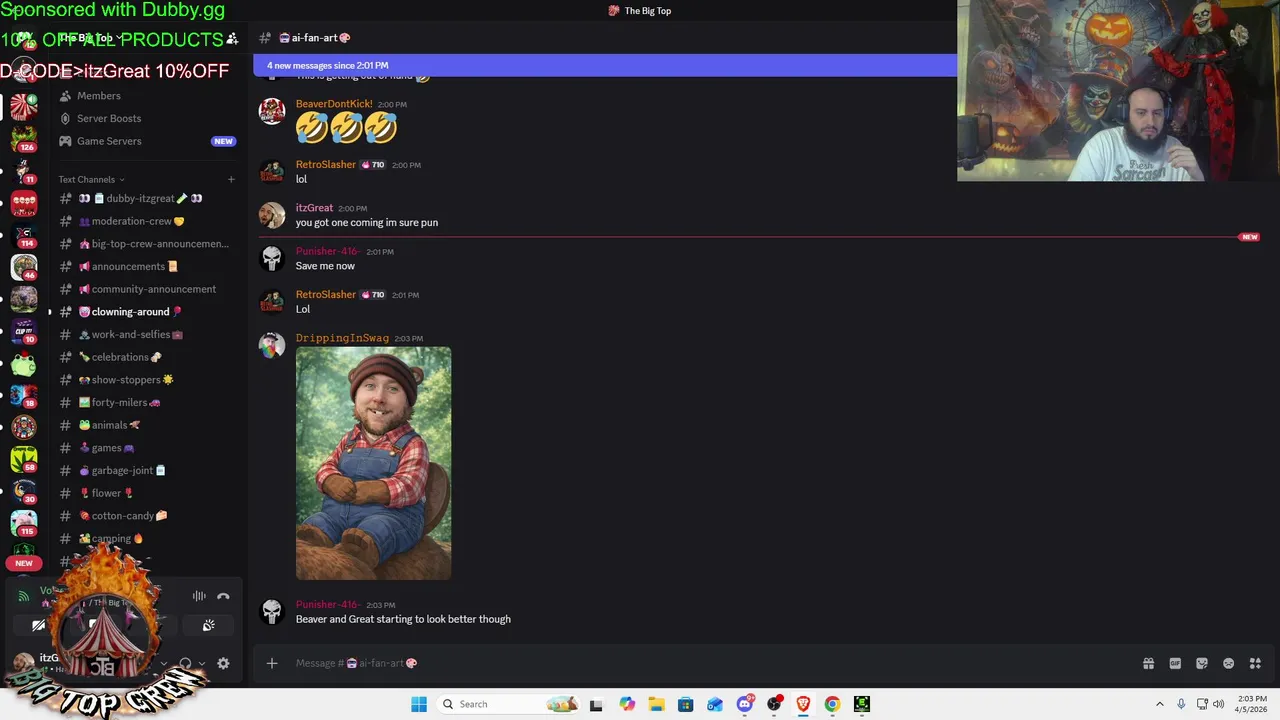Show hidden system tray icons
The height and width of the screenshot is (720, 1280).
pos(1160,704)
